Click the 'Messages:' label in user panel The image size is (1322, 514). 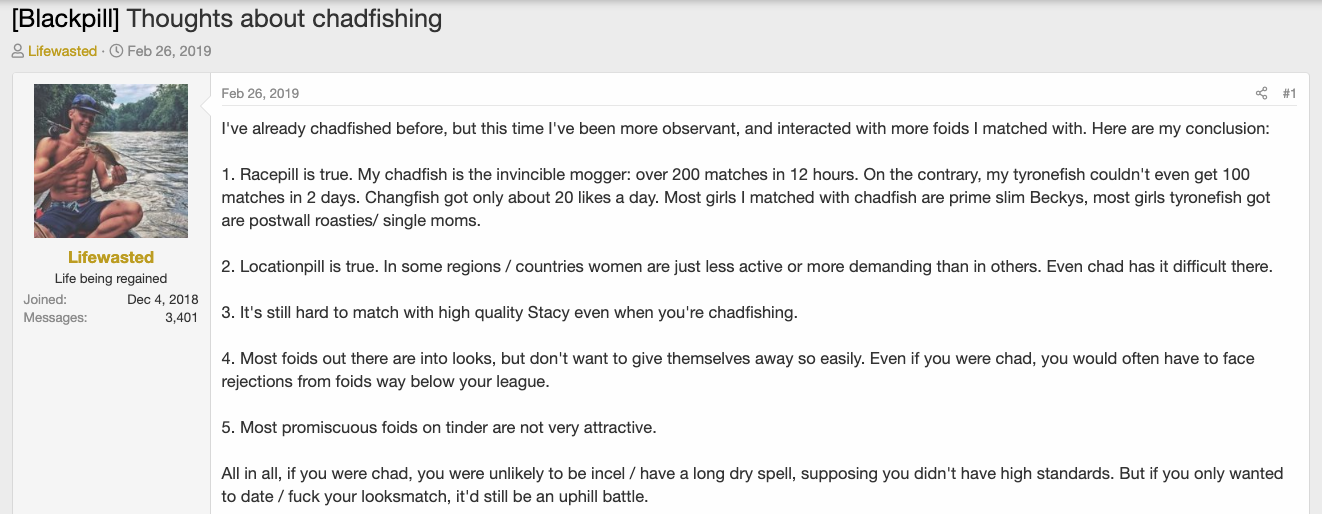55,318
